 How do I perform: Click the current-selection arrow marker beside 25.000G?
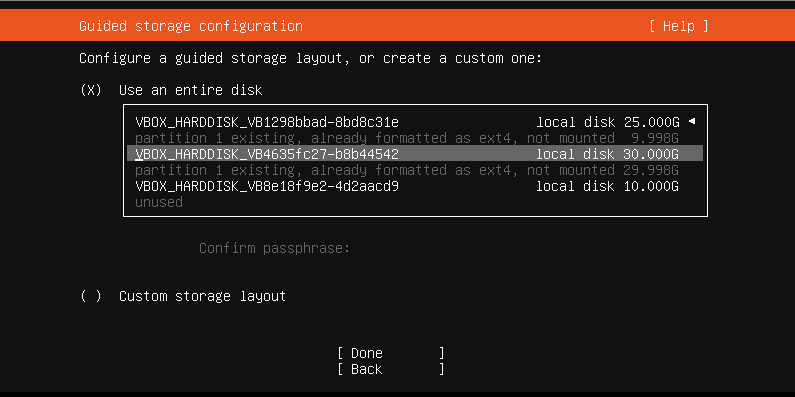point(692,122)
